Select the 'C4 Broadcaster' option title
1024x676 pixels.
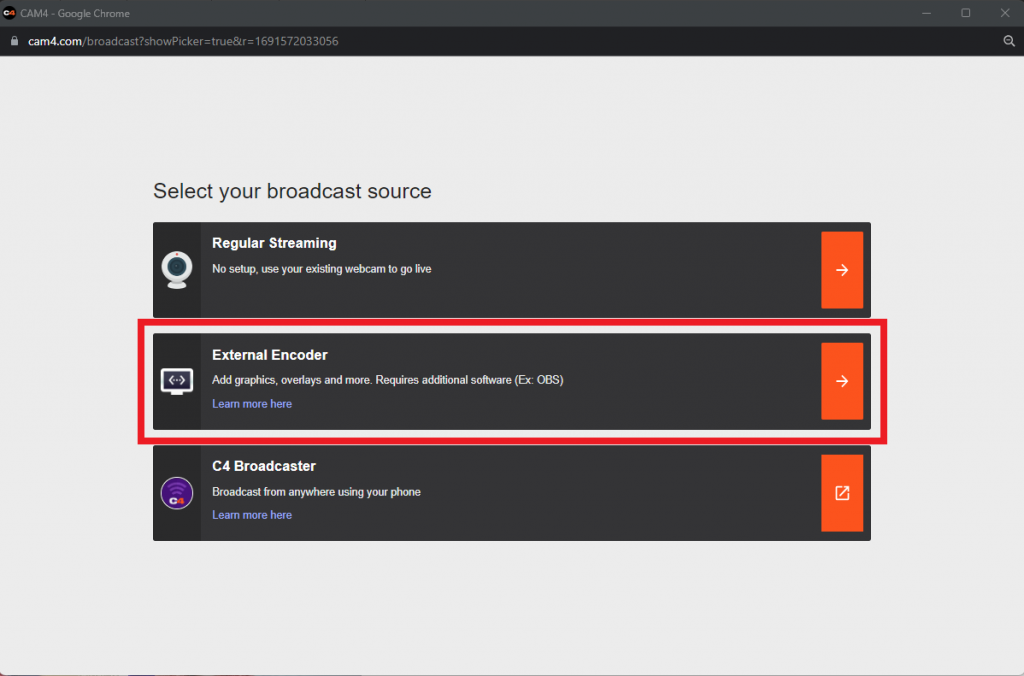pyautogui.click(x=264, y=466)
